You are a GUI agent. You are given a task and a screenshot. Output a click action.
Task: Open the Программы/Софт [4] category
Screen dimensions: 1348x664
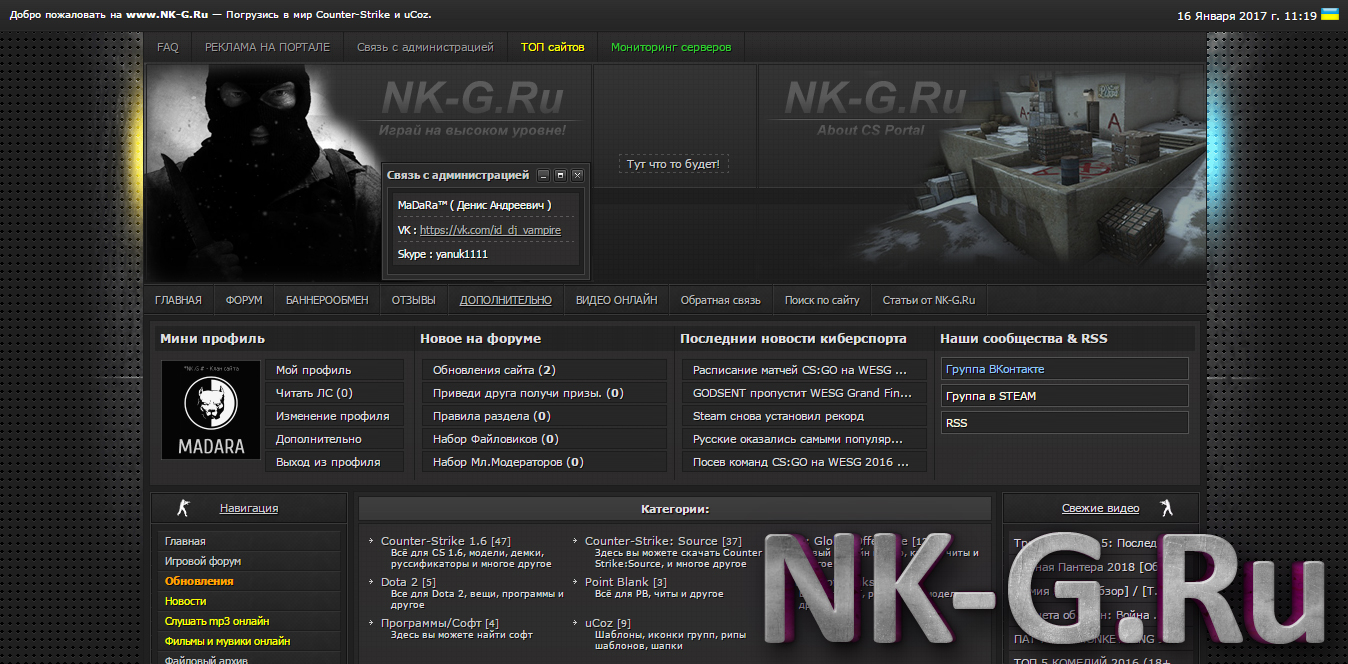[x=440, y=623]
